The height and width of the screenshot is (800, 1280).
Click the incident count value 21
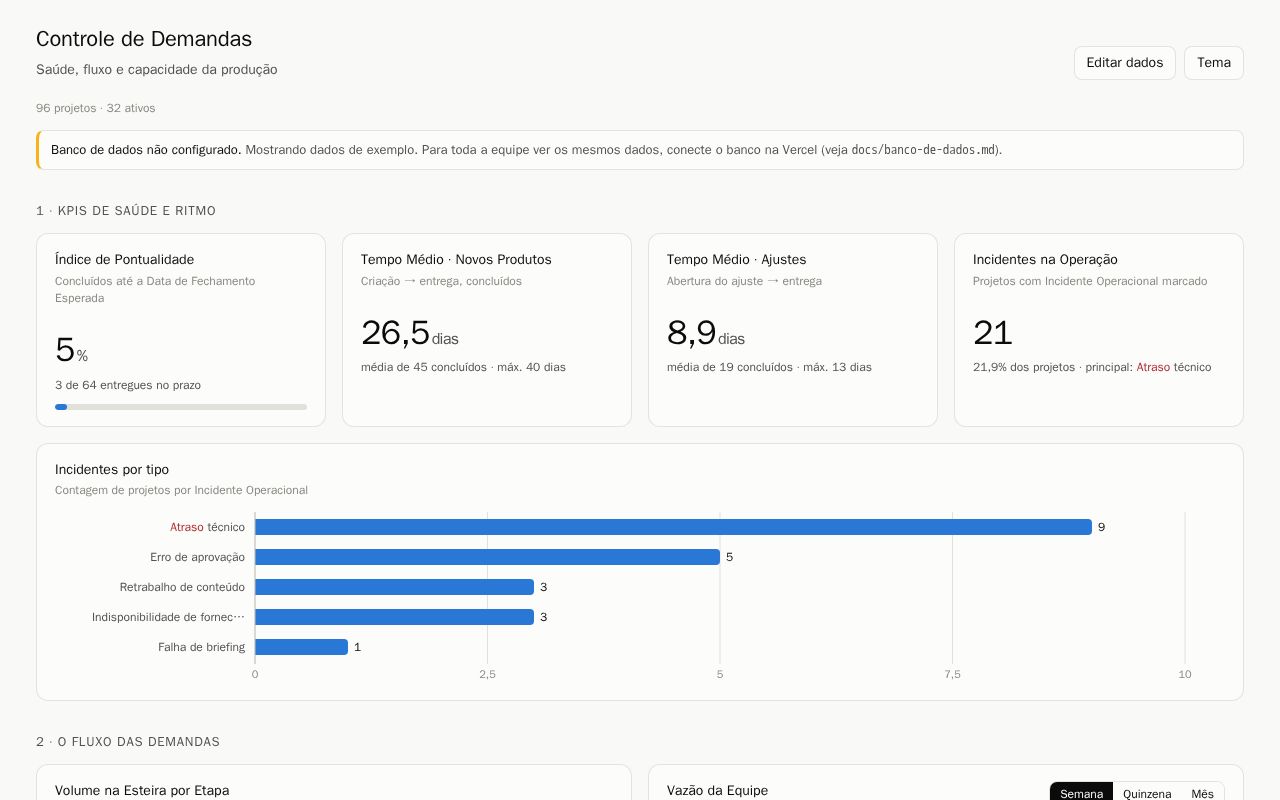click(x=992, y=333)
